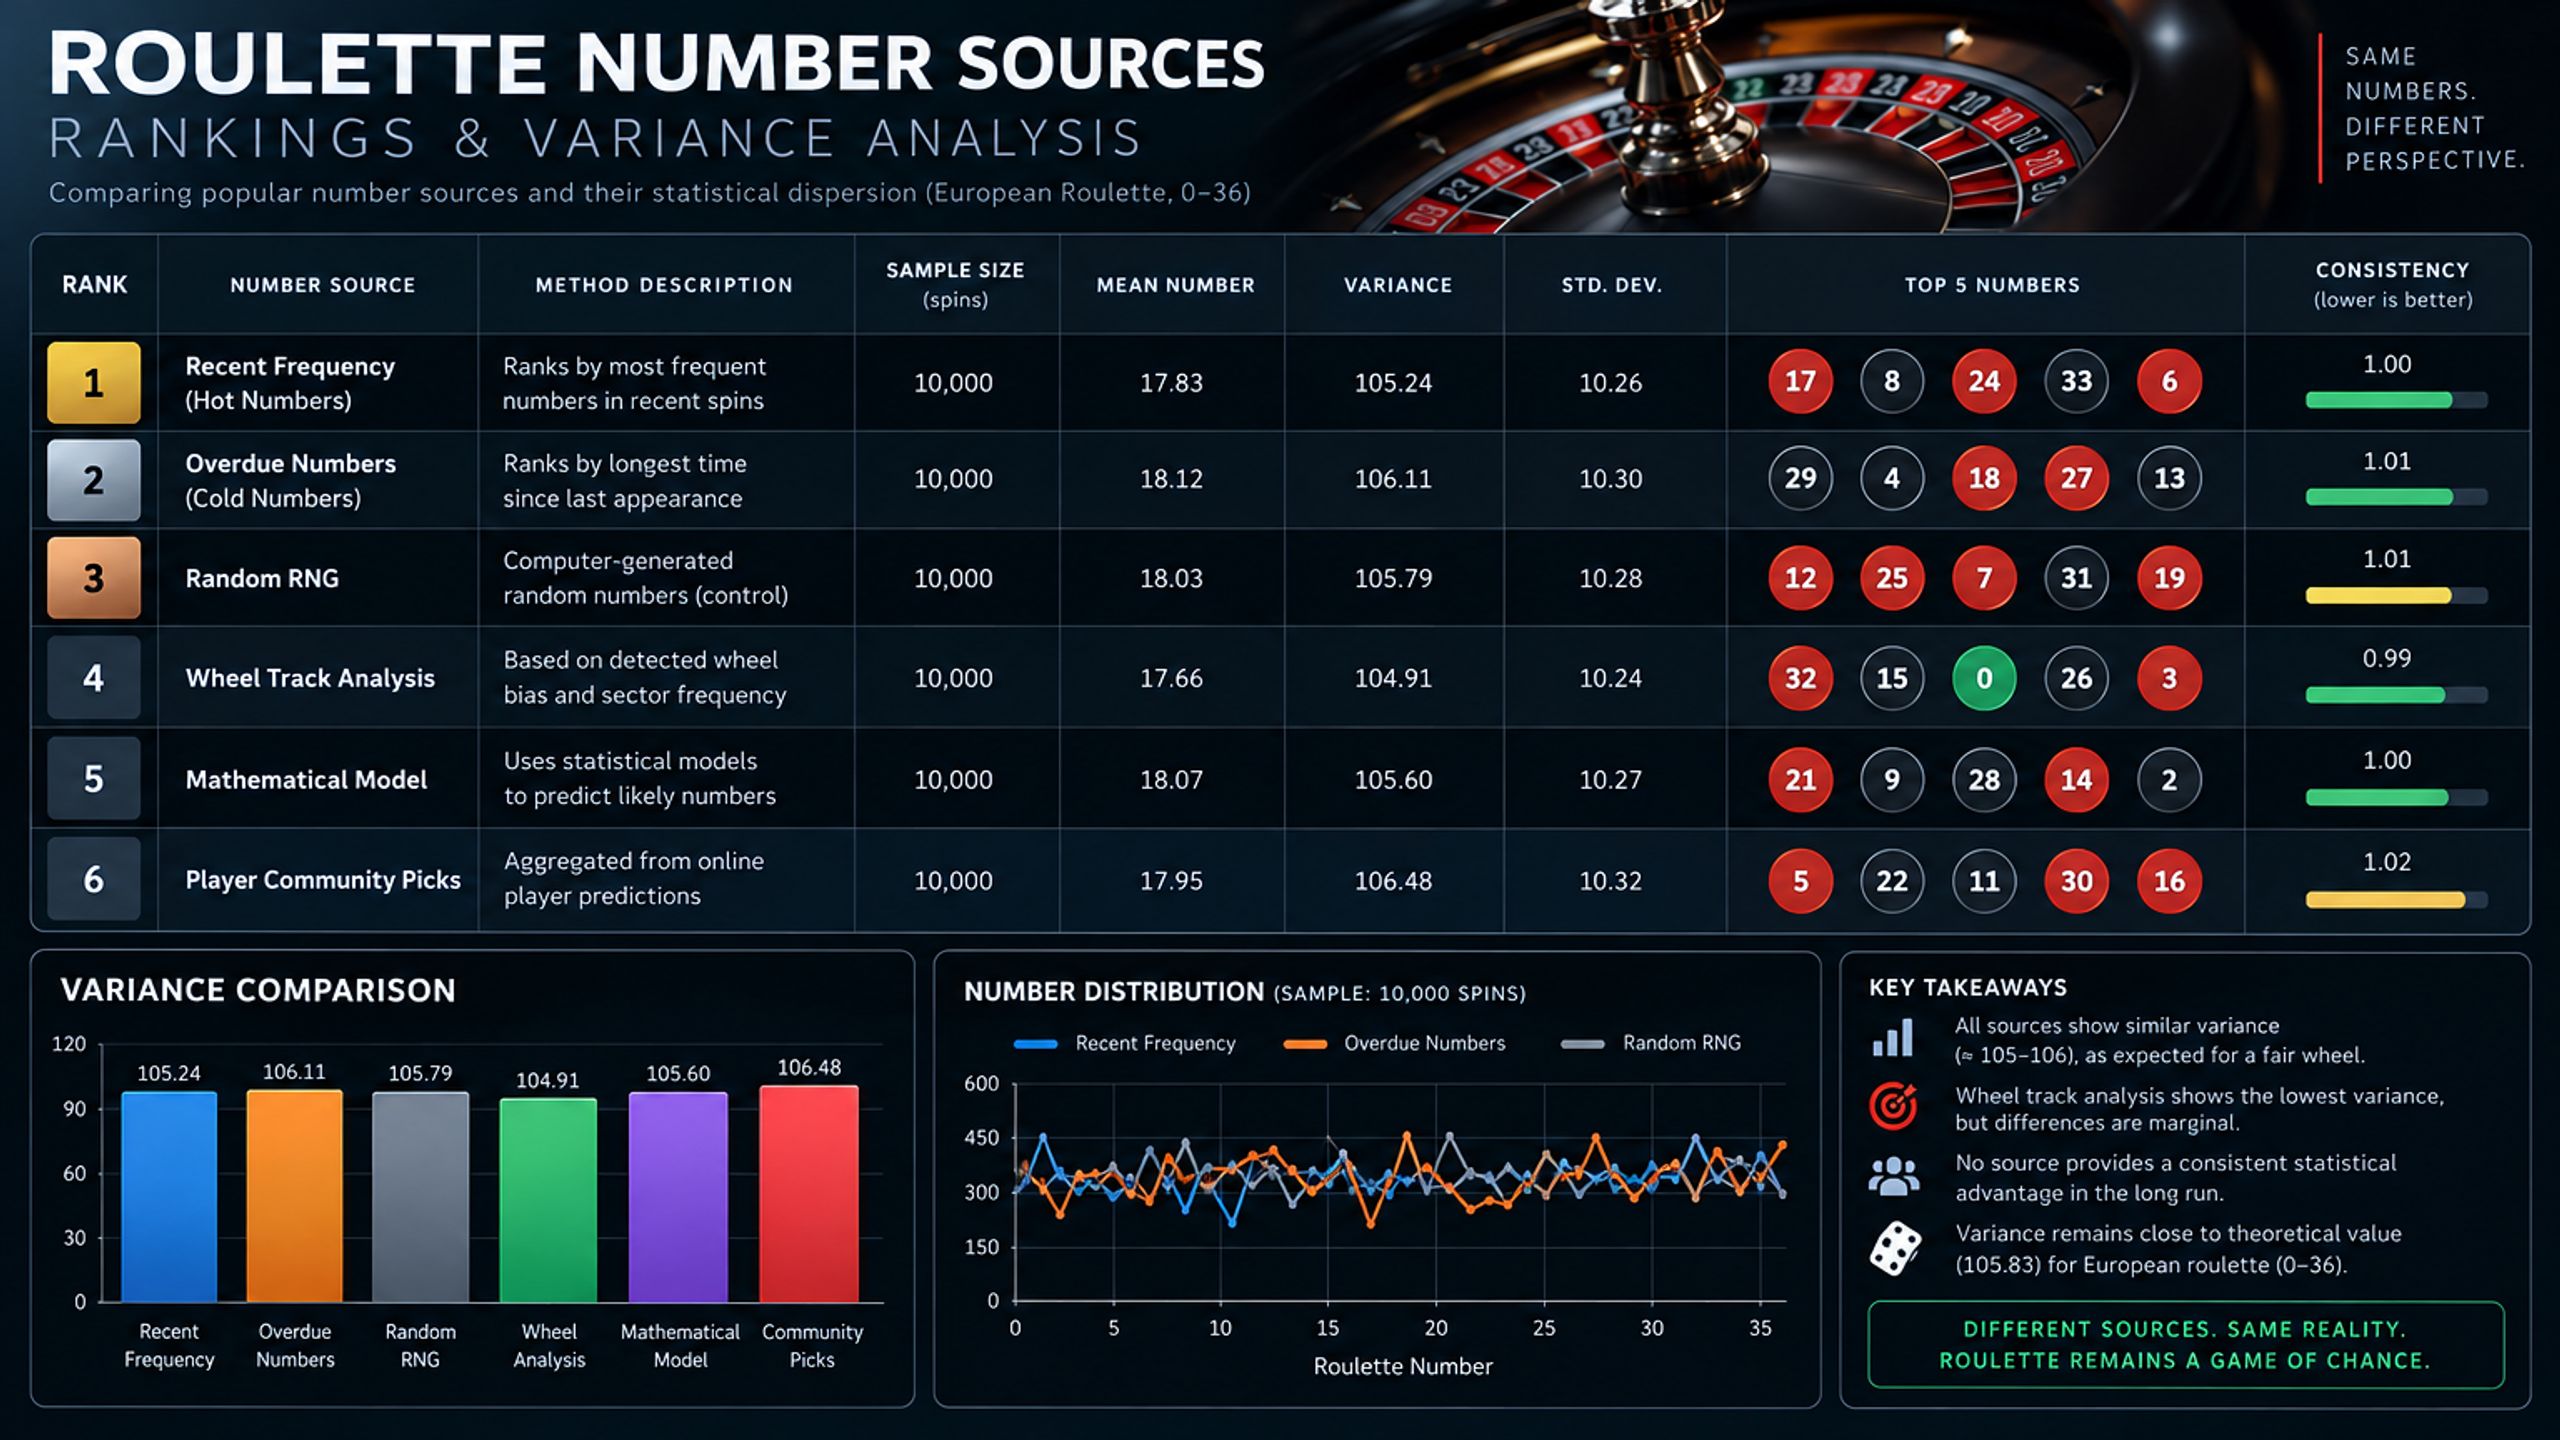Click the black number 33 ball
This screenshot has width=2560, height=1440.
click(2076, 381)
